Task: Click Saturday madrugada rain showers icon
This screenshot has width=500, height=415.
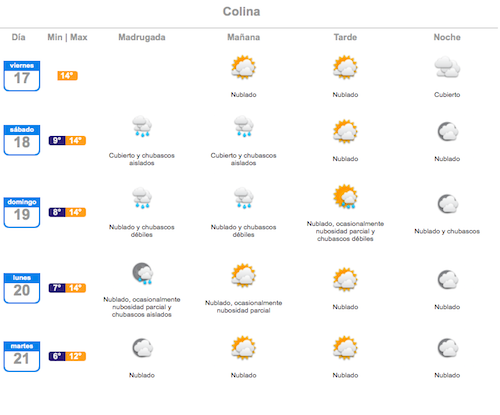Action: tap(142, 126)
